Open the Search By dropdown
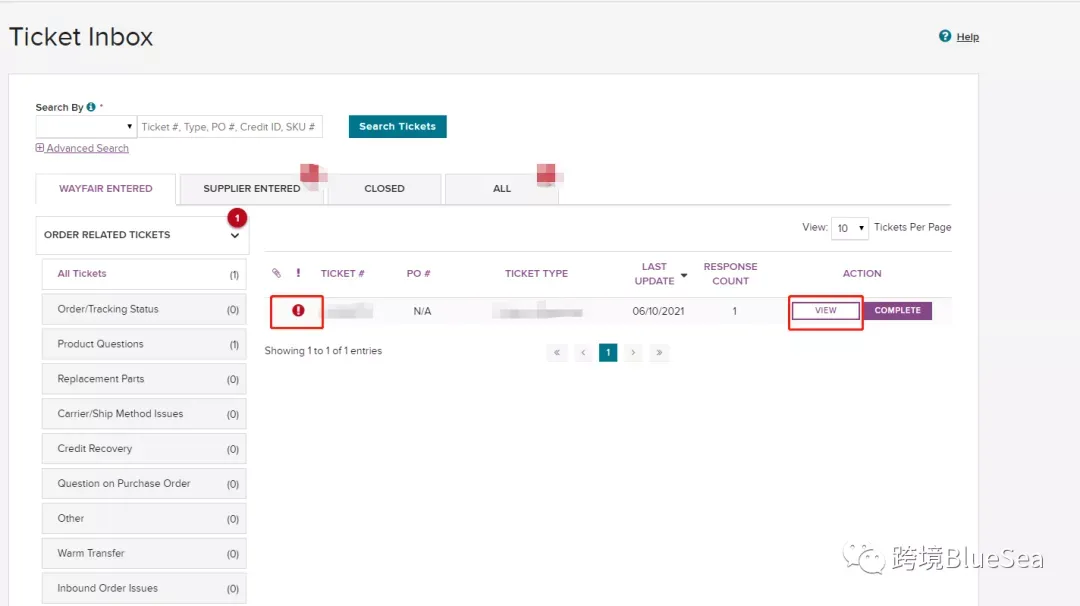 [x=86, y=127]
